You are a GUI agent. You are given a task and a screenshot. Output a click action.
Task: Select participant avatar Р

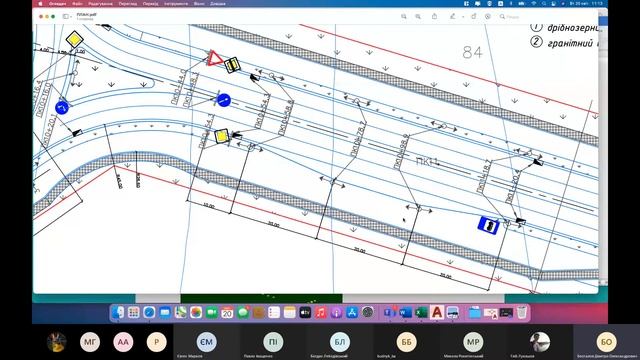[x=157, y=342]
